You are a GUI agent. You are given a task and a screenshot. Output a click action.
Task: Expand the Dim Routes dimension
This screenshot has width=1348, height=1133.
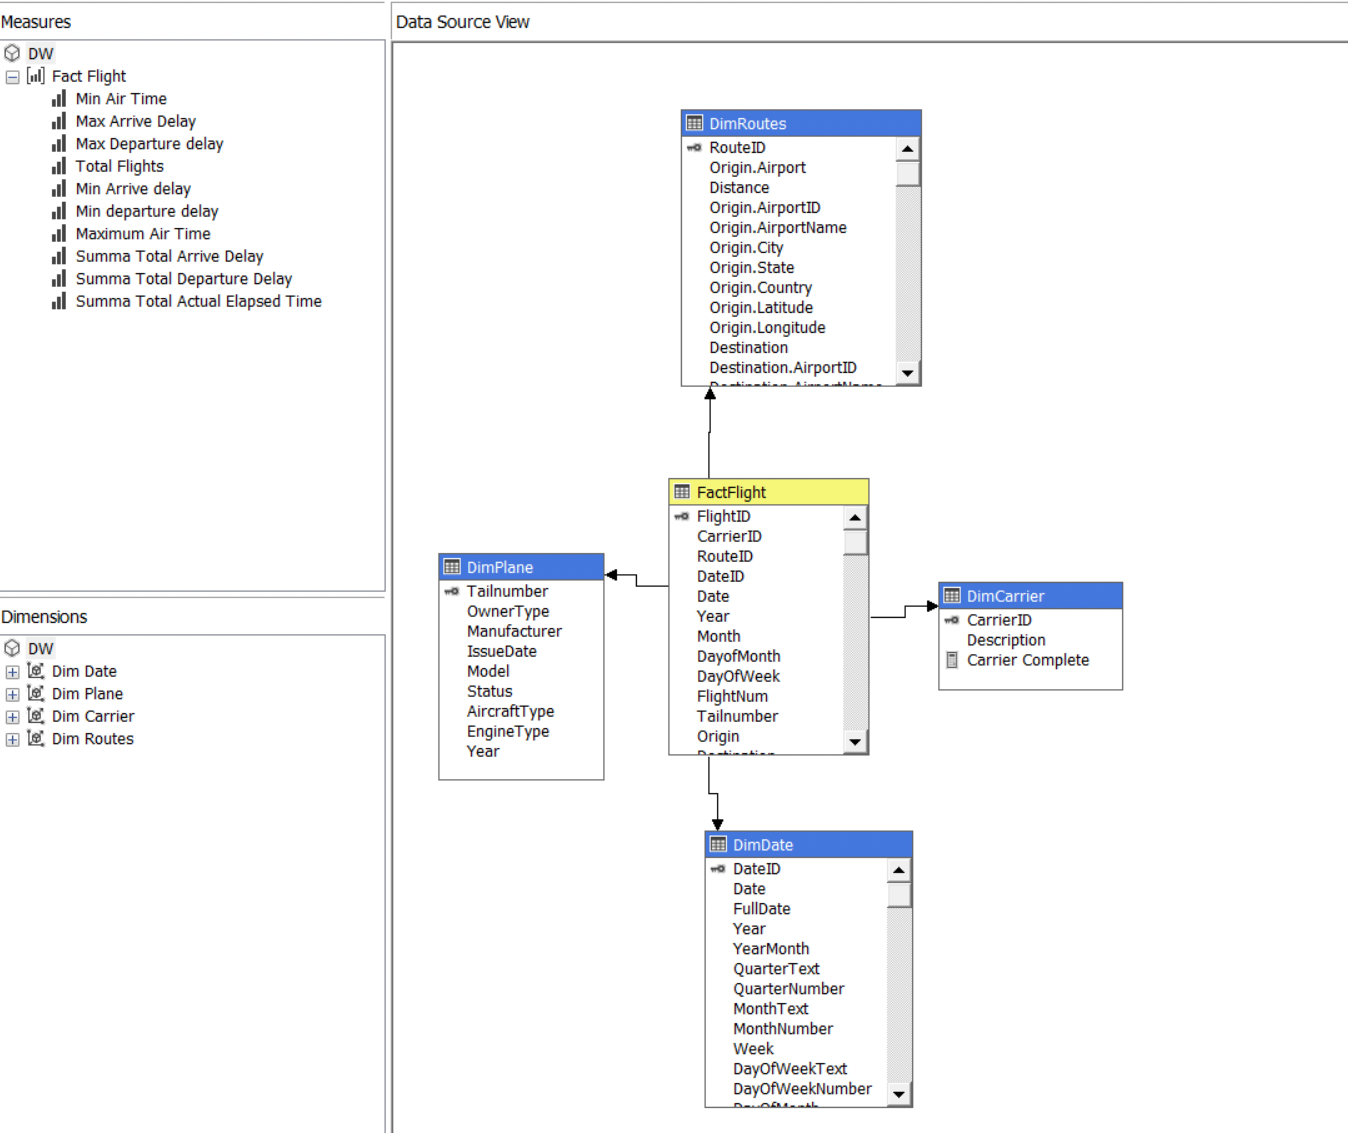click(x=12, y=739)
